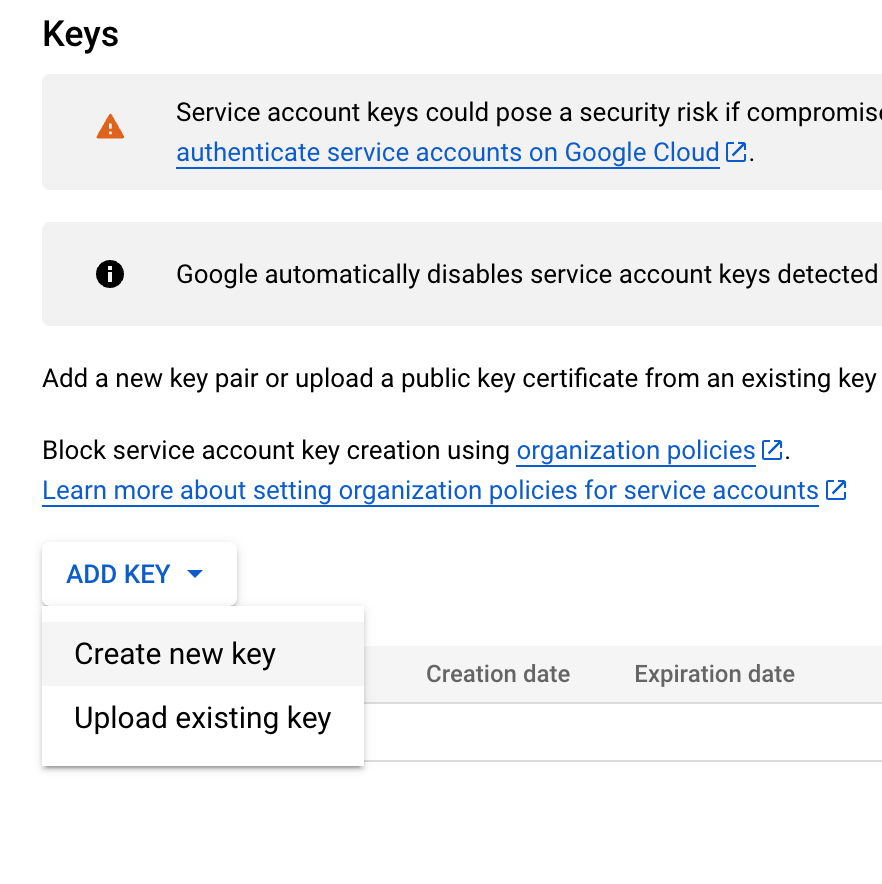Click external-link icon beside 'organization policies'

click(x=772, y=451)
